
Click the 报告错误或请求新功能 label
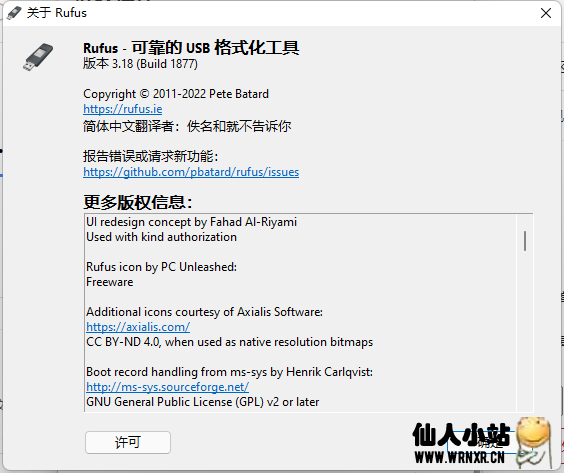click(x=150, y=156)
